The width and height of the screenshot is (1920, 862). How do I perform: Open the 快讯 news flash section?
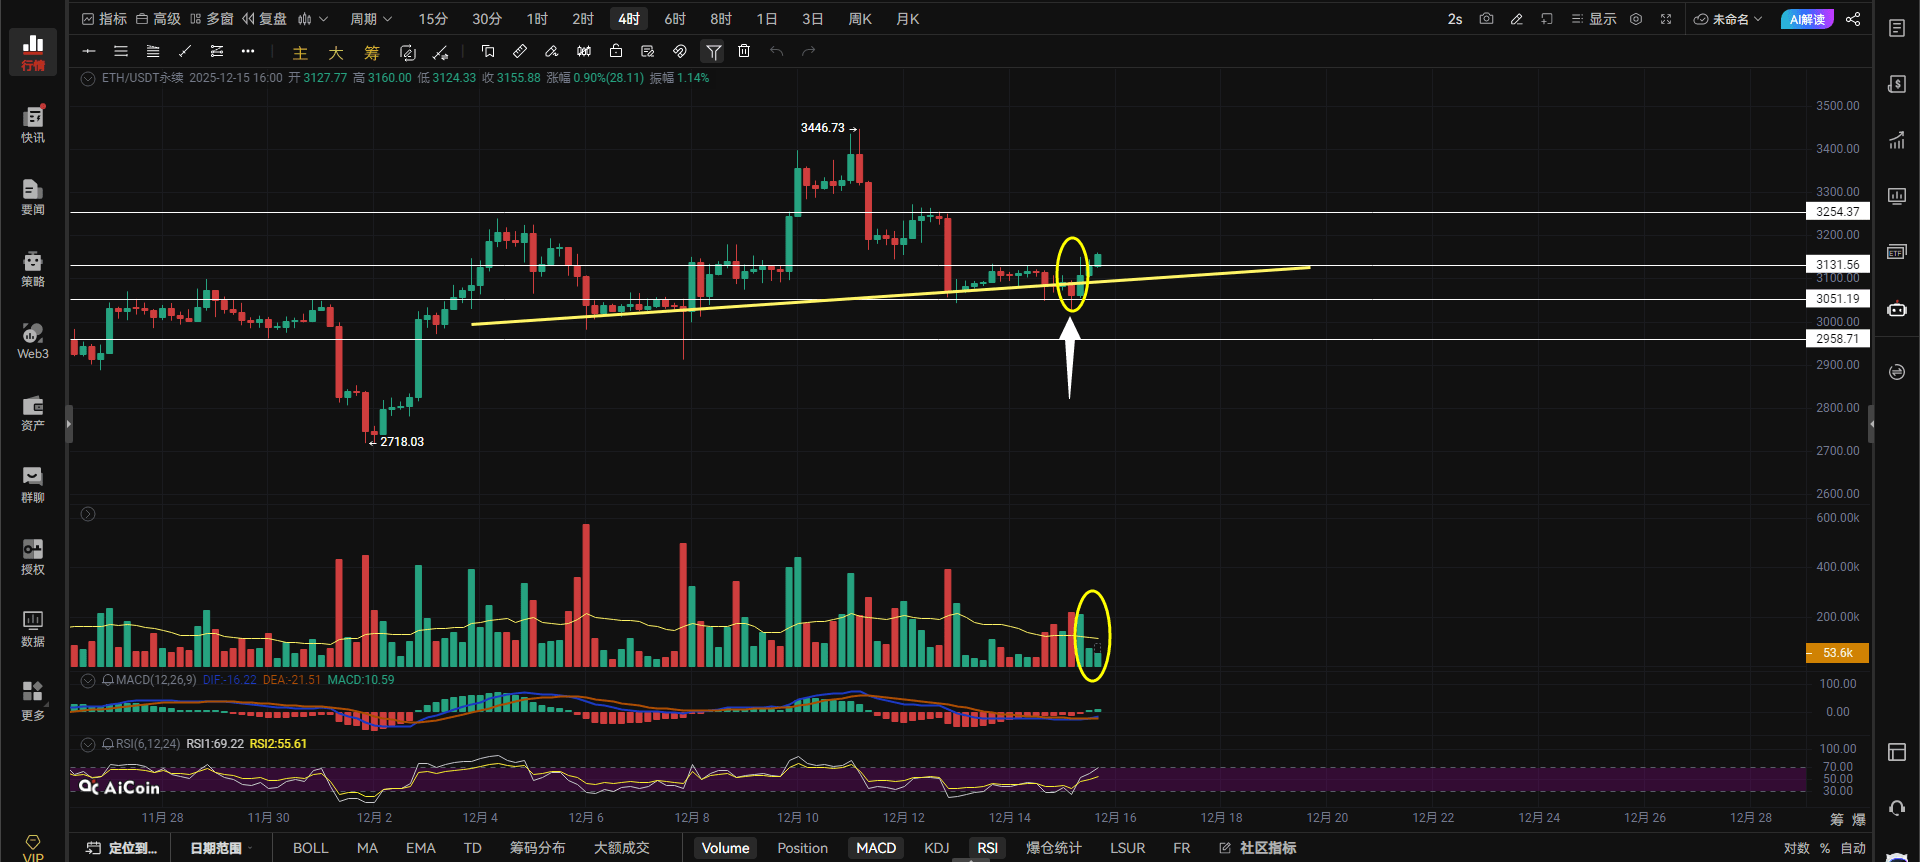[x=33, y=124]
